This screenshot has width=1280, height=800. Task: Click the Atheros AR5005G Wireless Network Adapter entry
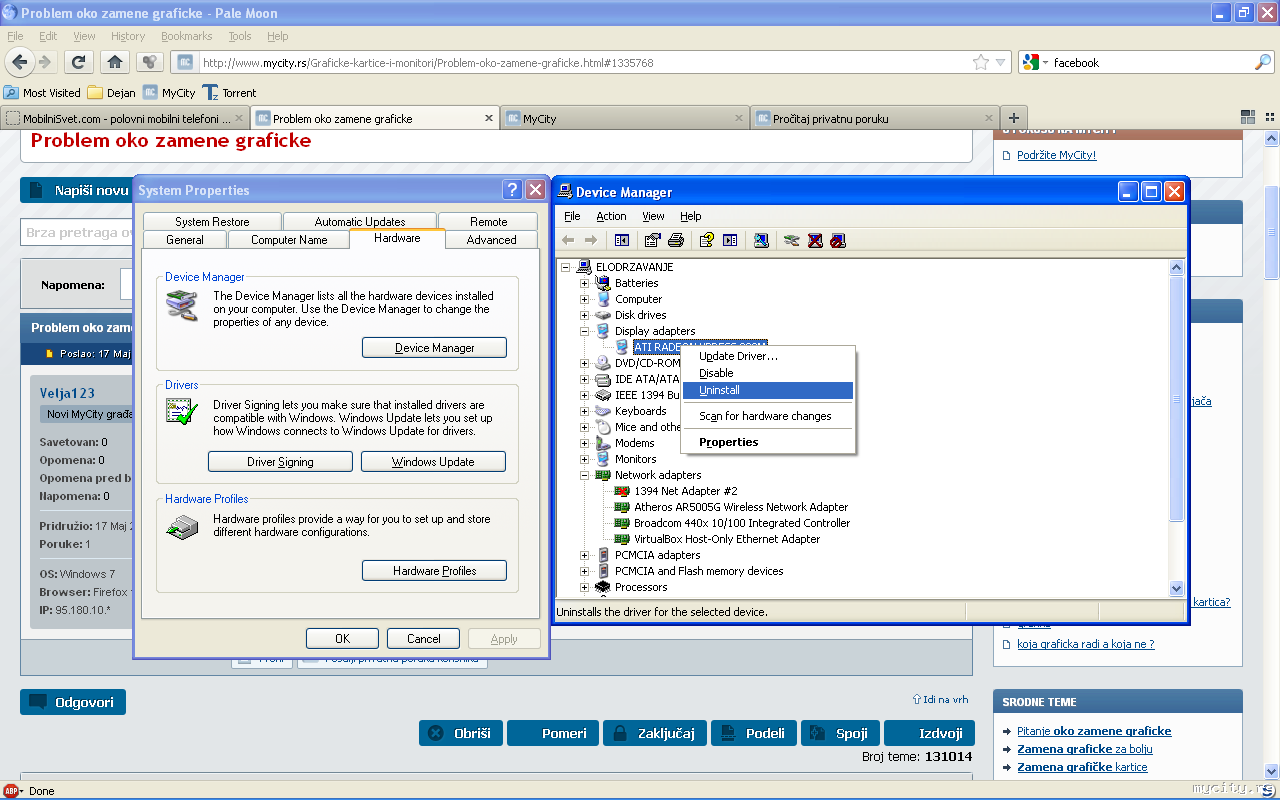pos(741,507)
